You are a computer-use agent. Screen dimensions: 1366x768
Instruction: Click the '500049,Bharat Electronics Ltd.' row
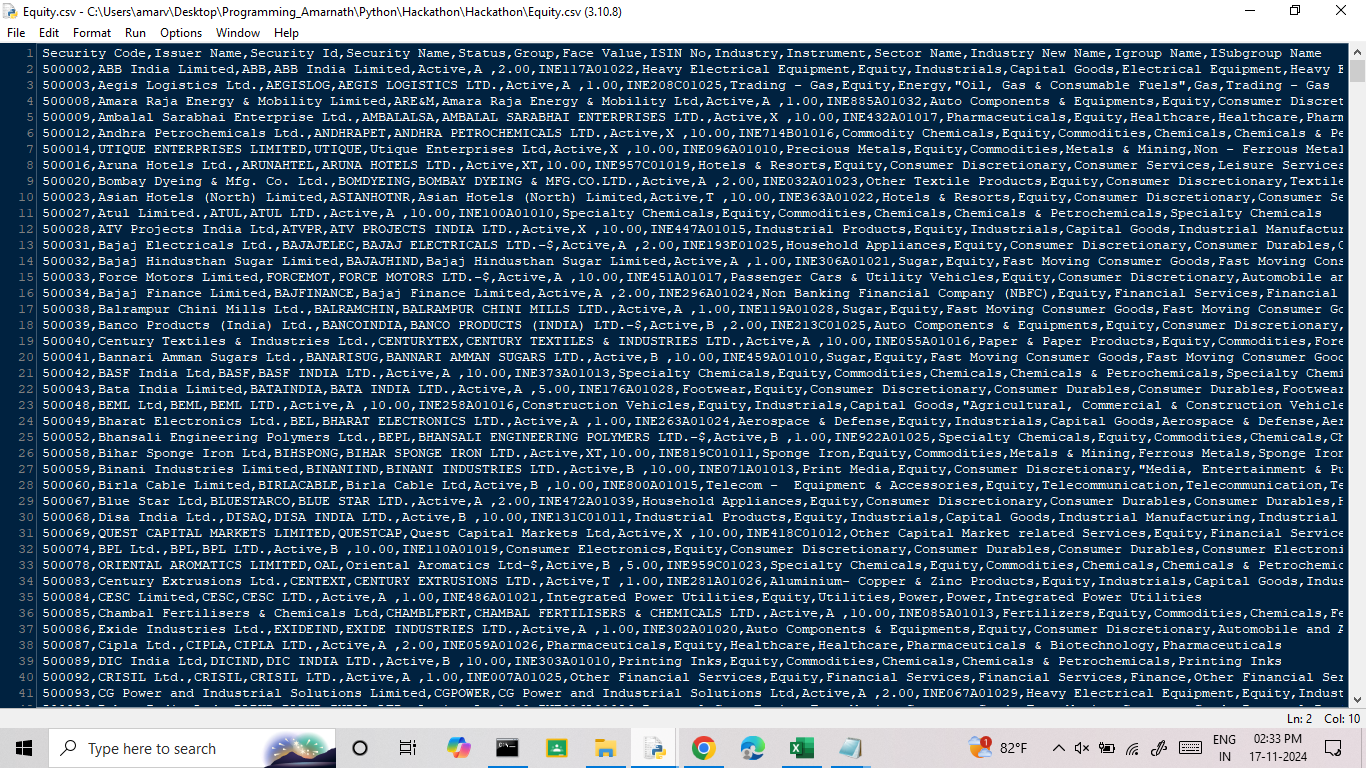694,421
